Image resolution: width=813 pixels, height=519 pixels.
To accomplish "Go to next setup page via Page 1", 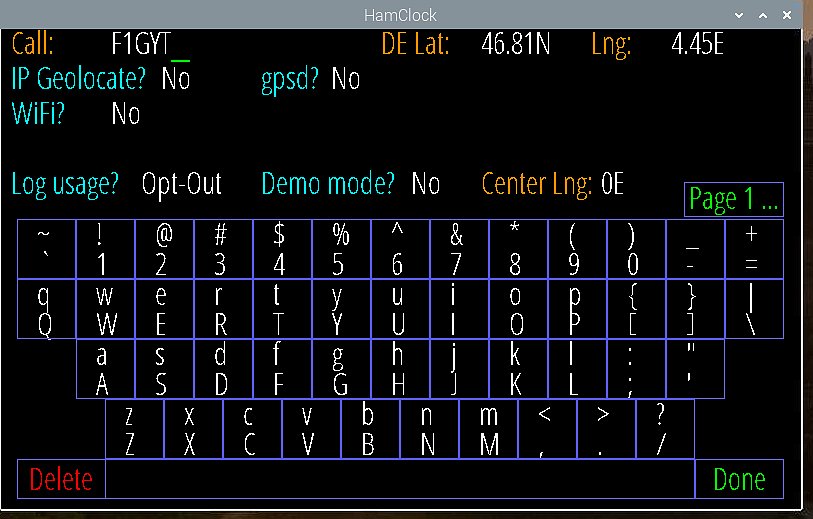I will [x=734, y=200].
